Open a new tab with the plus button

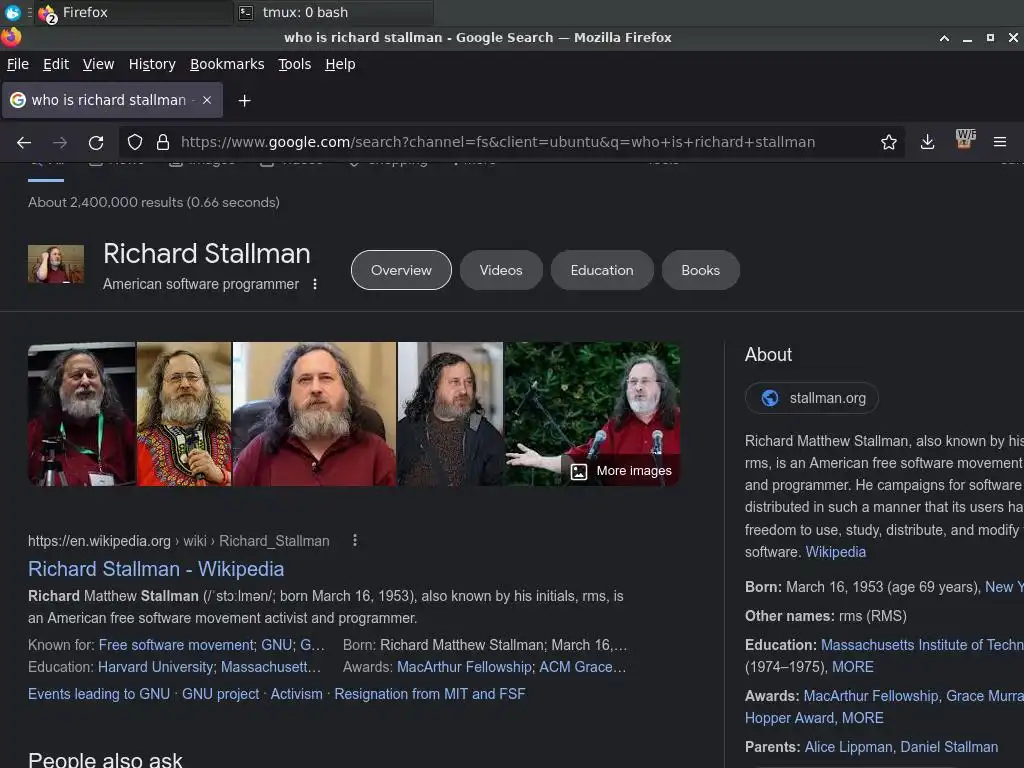coord(244,101)
